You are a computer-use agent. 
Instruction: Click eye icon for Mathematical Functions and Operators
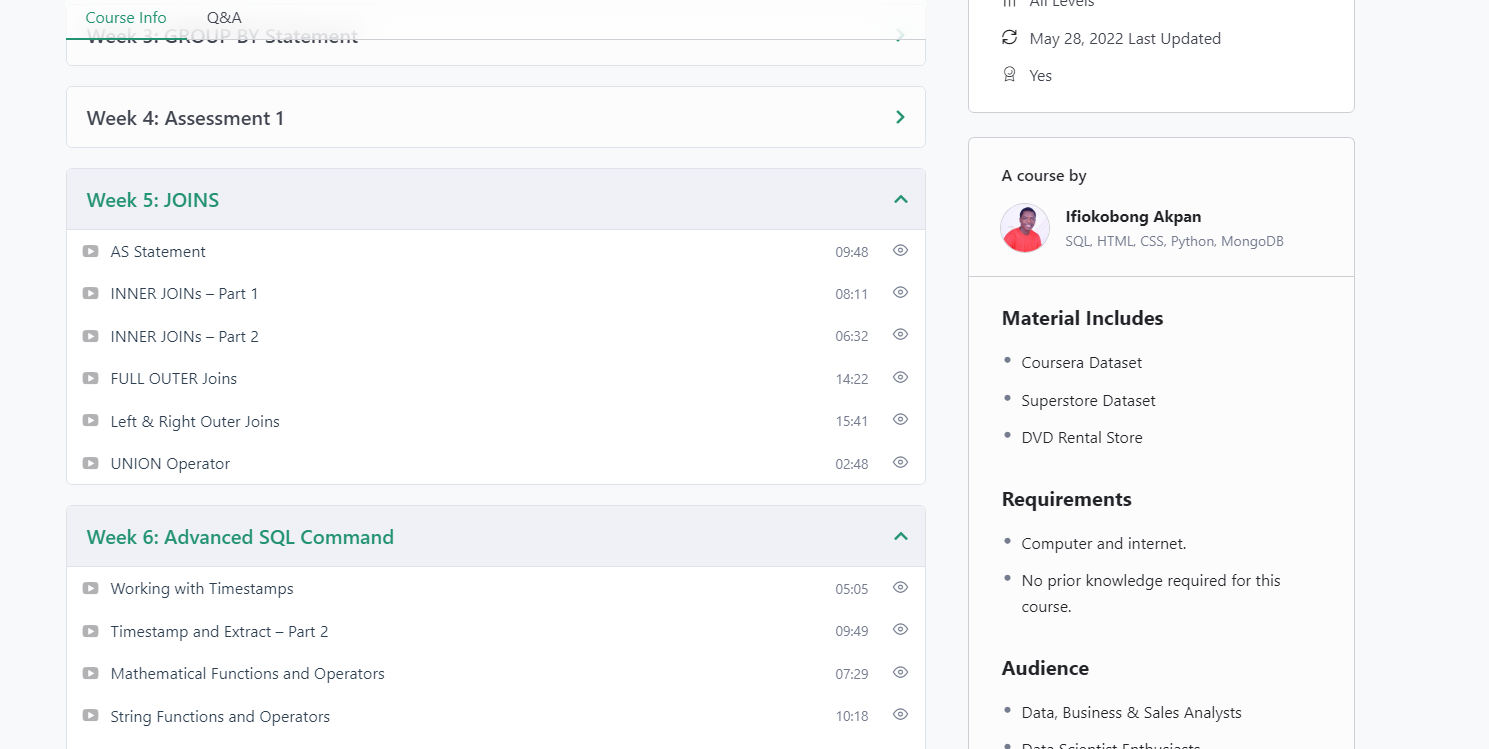pyautogui.click(x=900, y=673)
